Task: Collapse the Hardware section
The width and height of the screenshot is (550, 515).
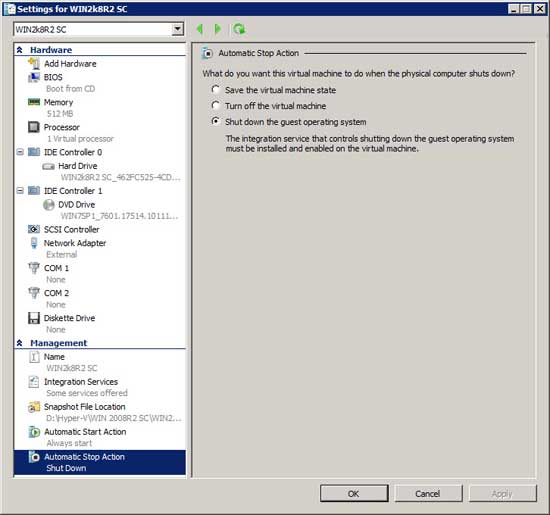Action: 20,50
